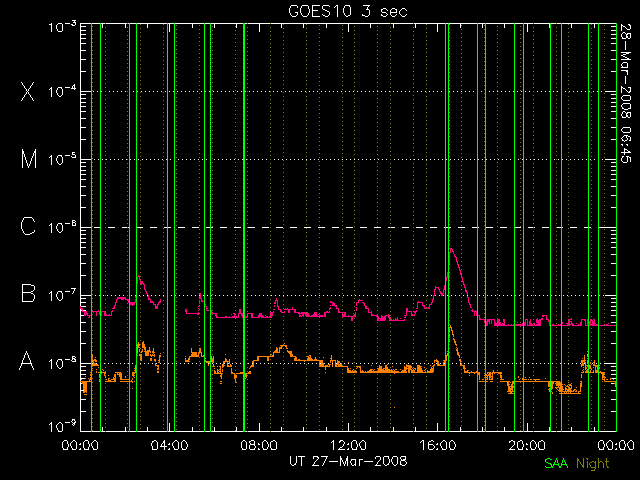Click the 10⁻⁷ y-axis tick label
Image resolution: width=640 pixels, height=480 pixels.
click(62, 295)
